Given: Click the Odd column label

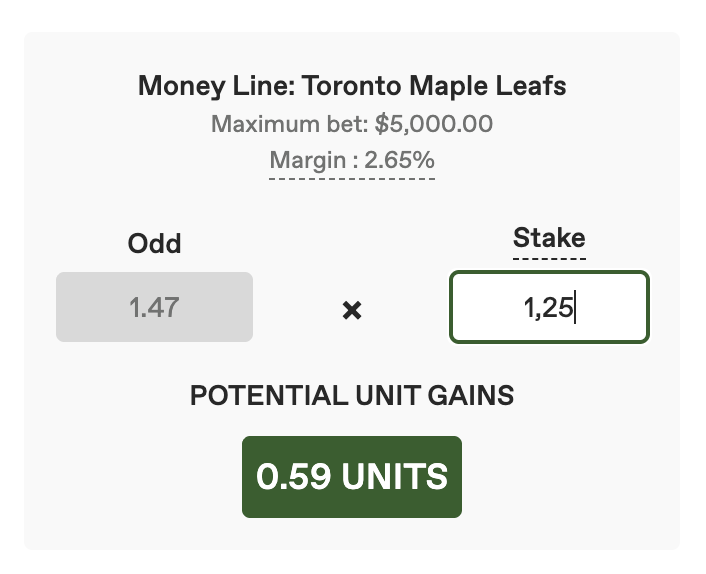Looking at the screenshot, I should (x=154, y=243).
